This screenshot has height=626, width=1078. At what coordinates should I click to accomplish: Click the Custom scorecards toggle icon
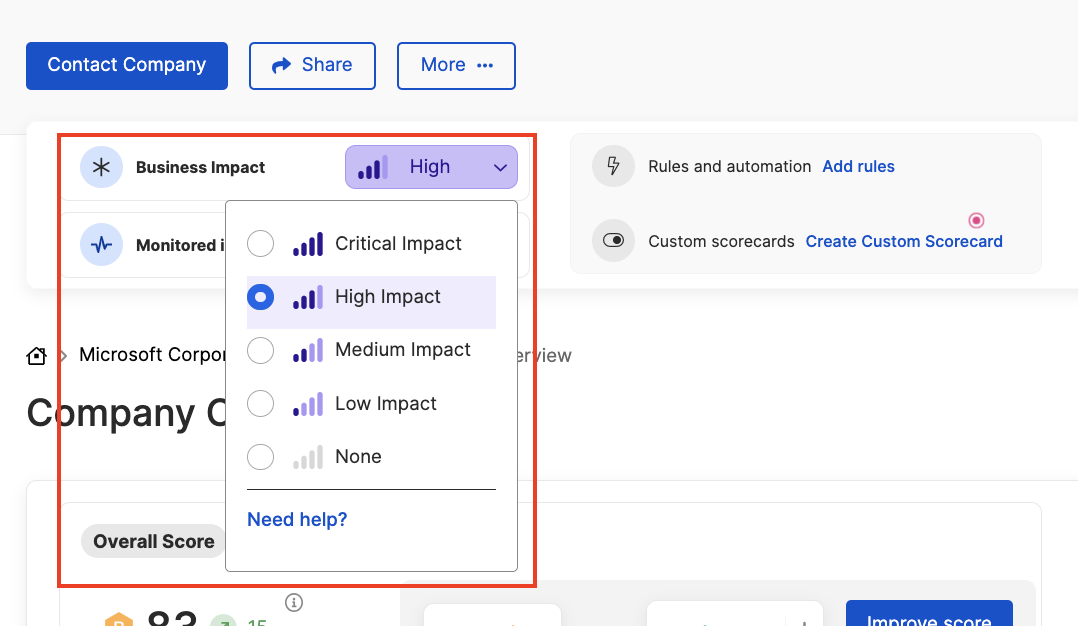point(613,240)
